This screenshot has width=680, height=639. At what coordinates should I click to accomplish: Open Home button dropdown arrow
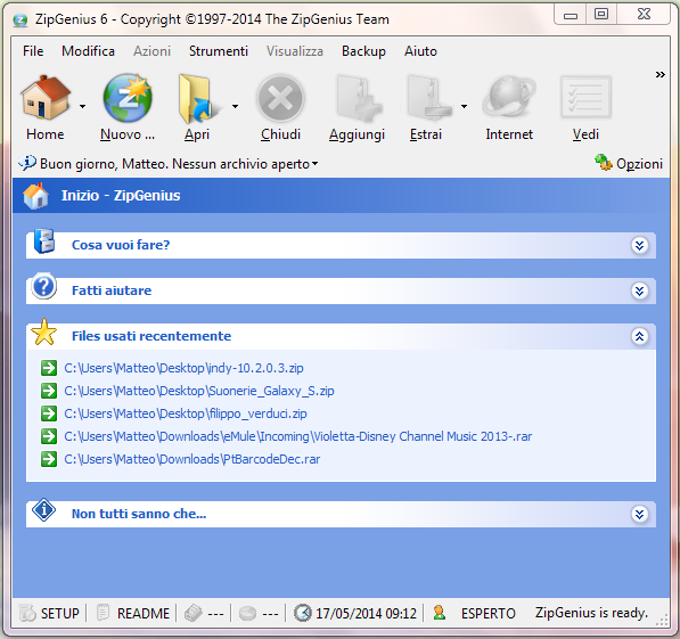[x=82, y=106]
